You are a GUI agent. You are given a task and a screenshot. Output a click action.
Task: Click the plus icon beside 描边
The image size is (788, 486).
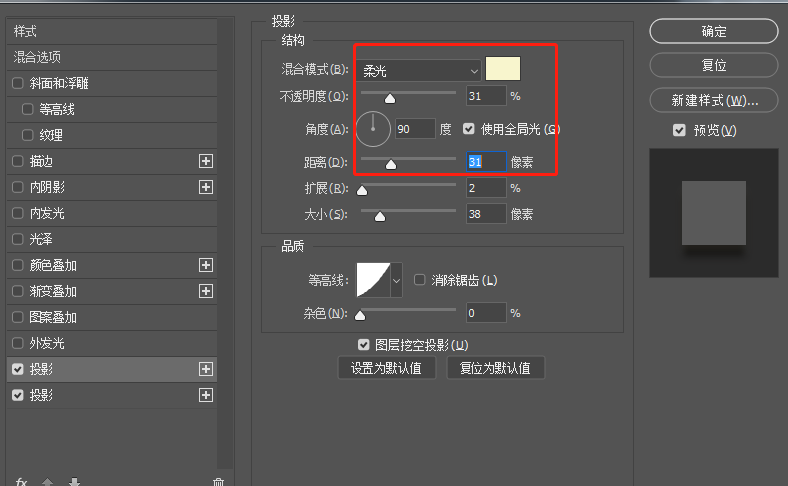pyautogui.click(x=206, y=161)
